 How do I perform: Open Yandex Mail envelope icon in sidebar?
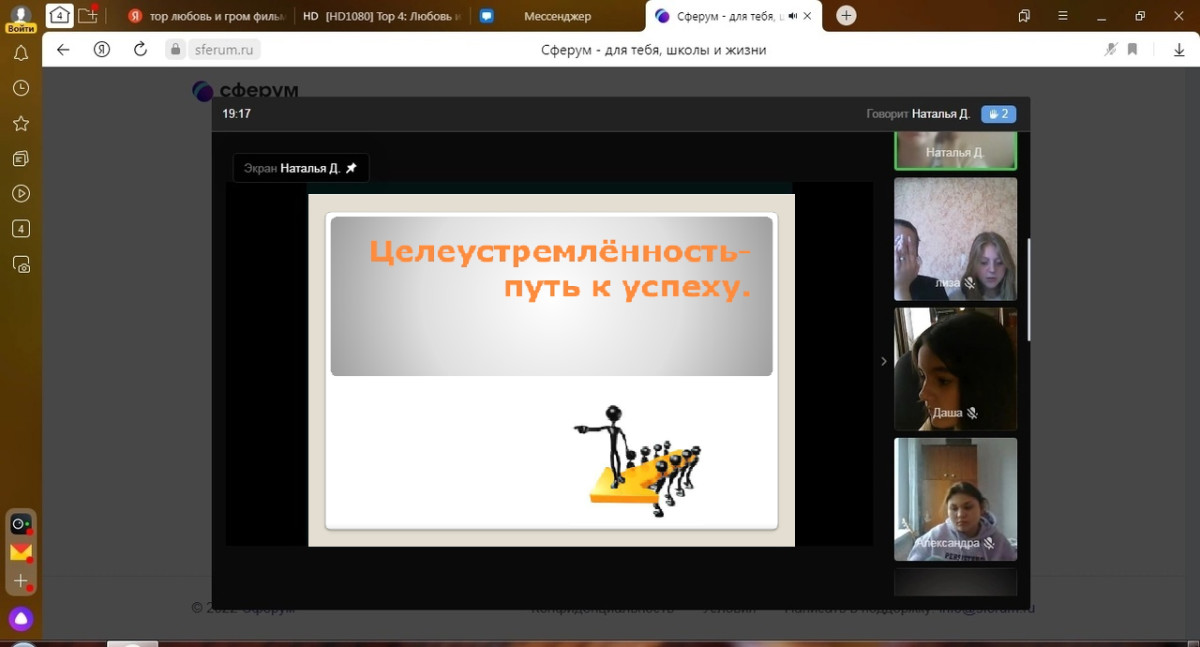[x=20, y=552]
